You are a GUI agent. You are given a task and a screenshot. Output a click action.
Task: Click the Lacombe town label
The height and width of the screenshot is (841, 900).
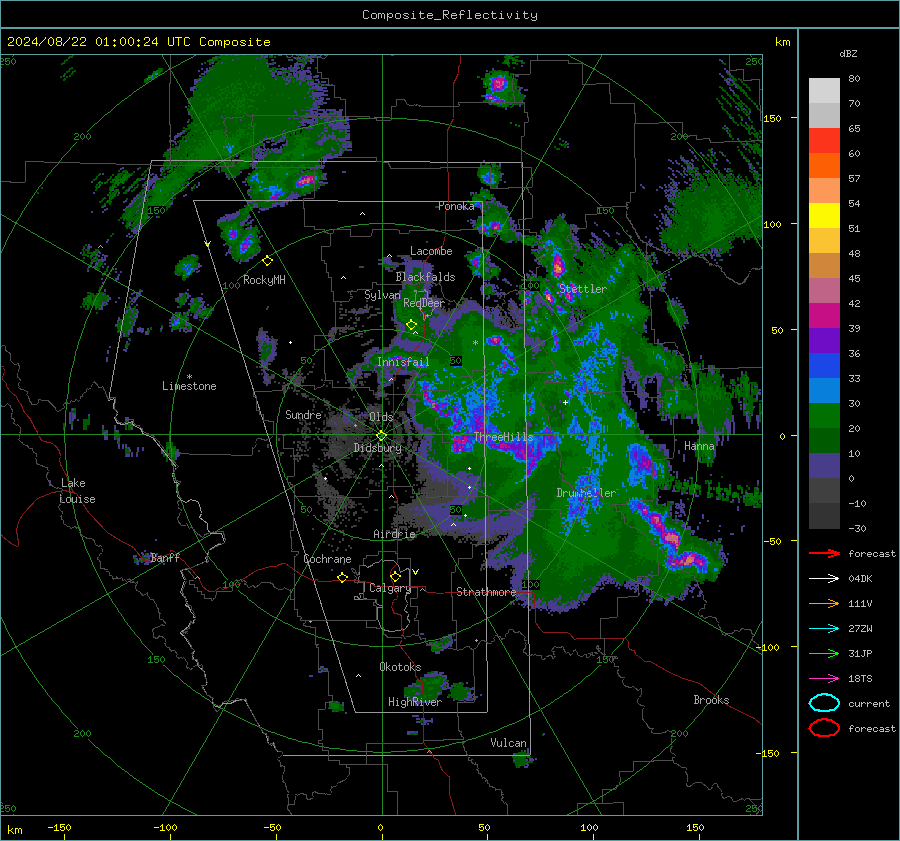431,251
